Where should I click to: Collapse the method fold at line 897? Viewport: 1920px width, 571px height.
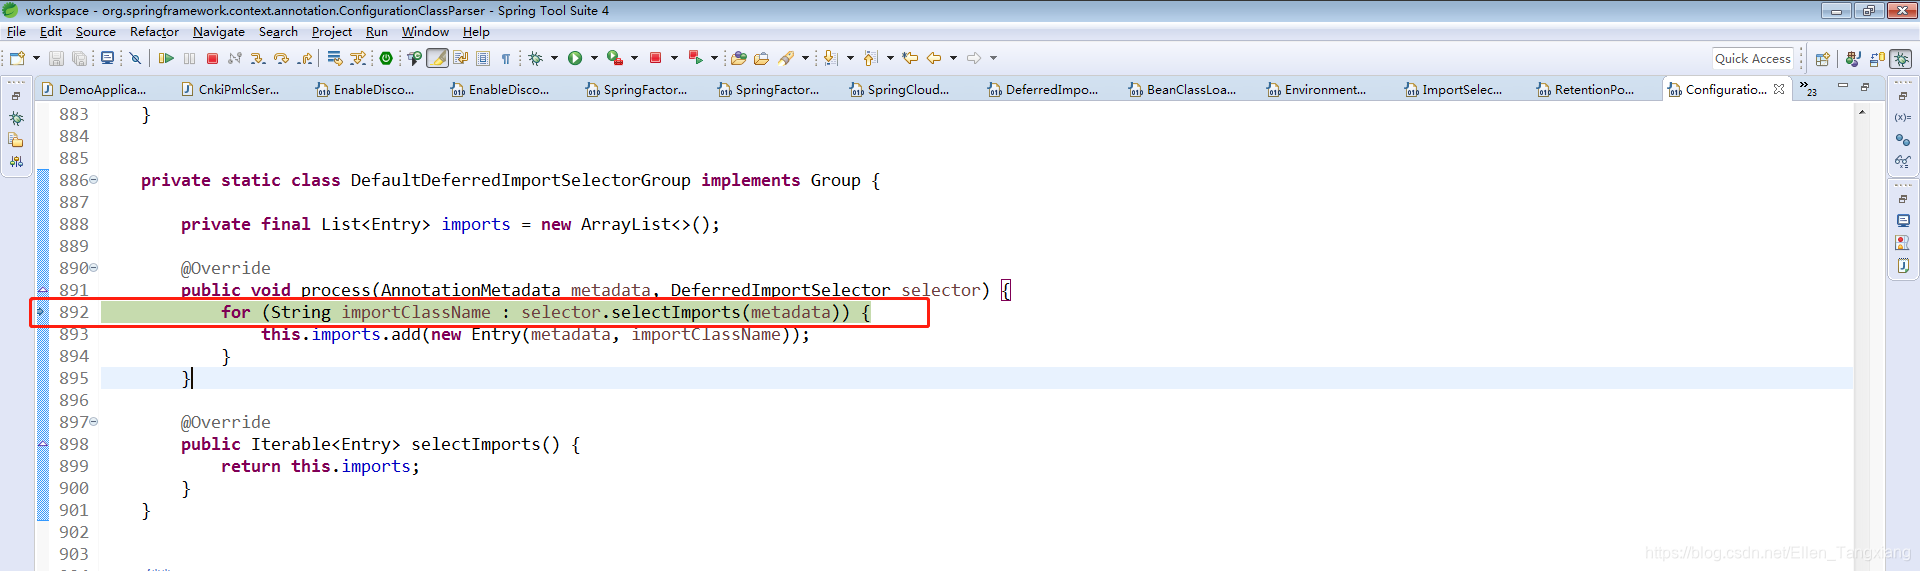[94, 422]
